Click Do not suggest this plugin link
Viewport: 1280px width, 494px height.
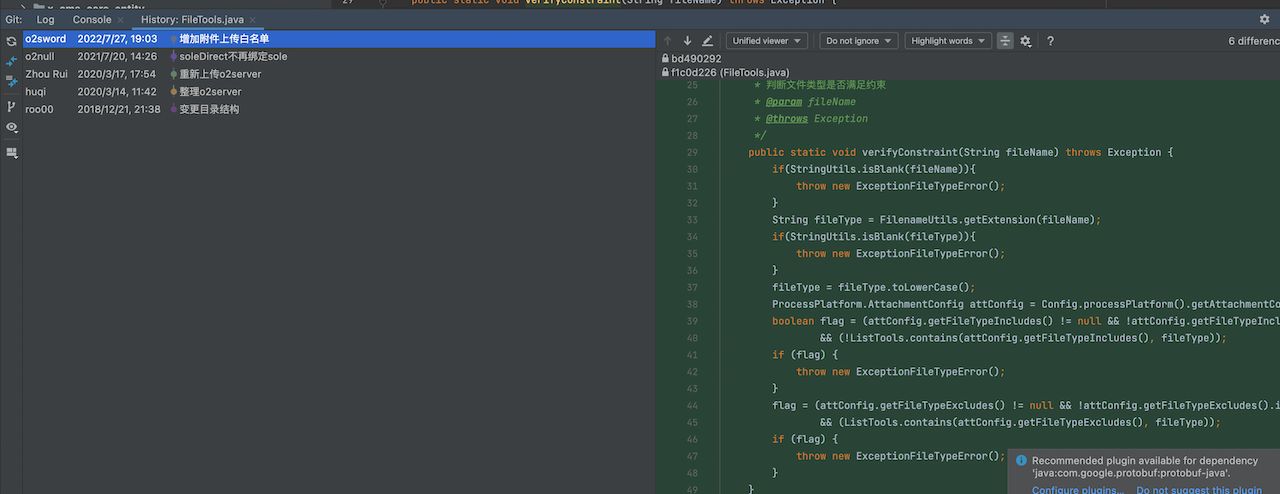pyautogui.click(x=1199, y=489)
